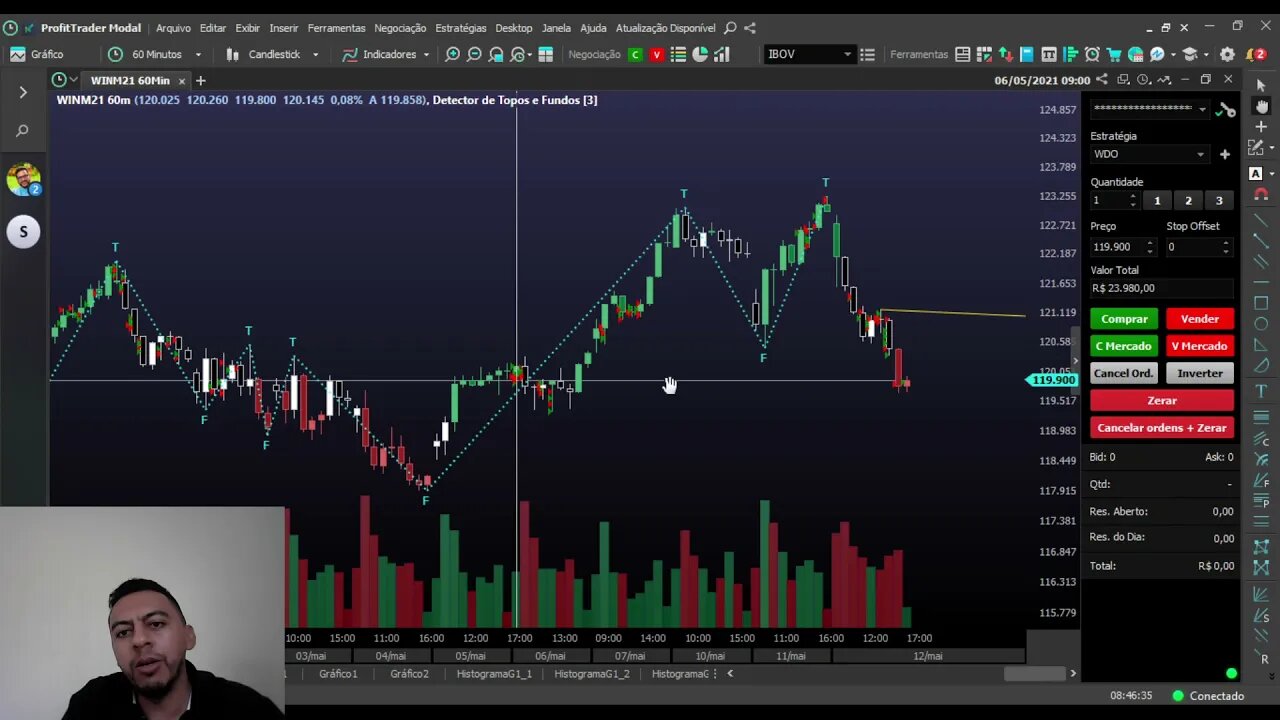Click the share icon in chart header
This screenshot has width=1280, height=720.
coord(1102,80)
